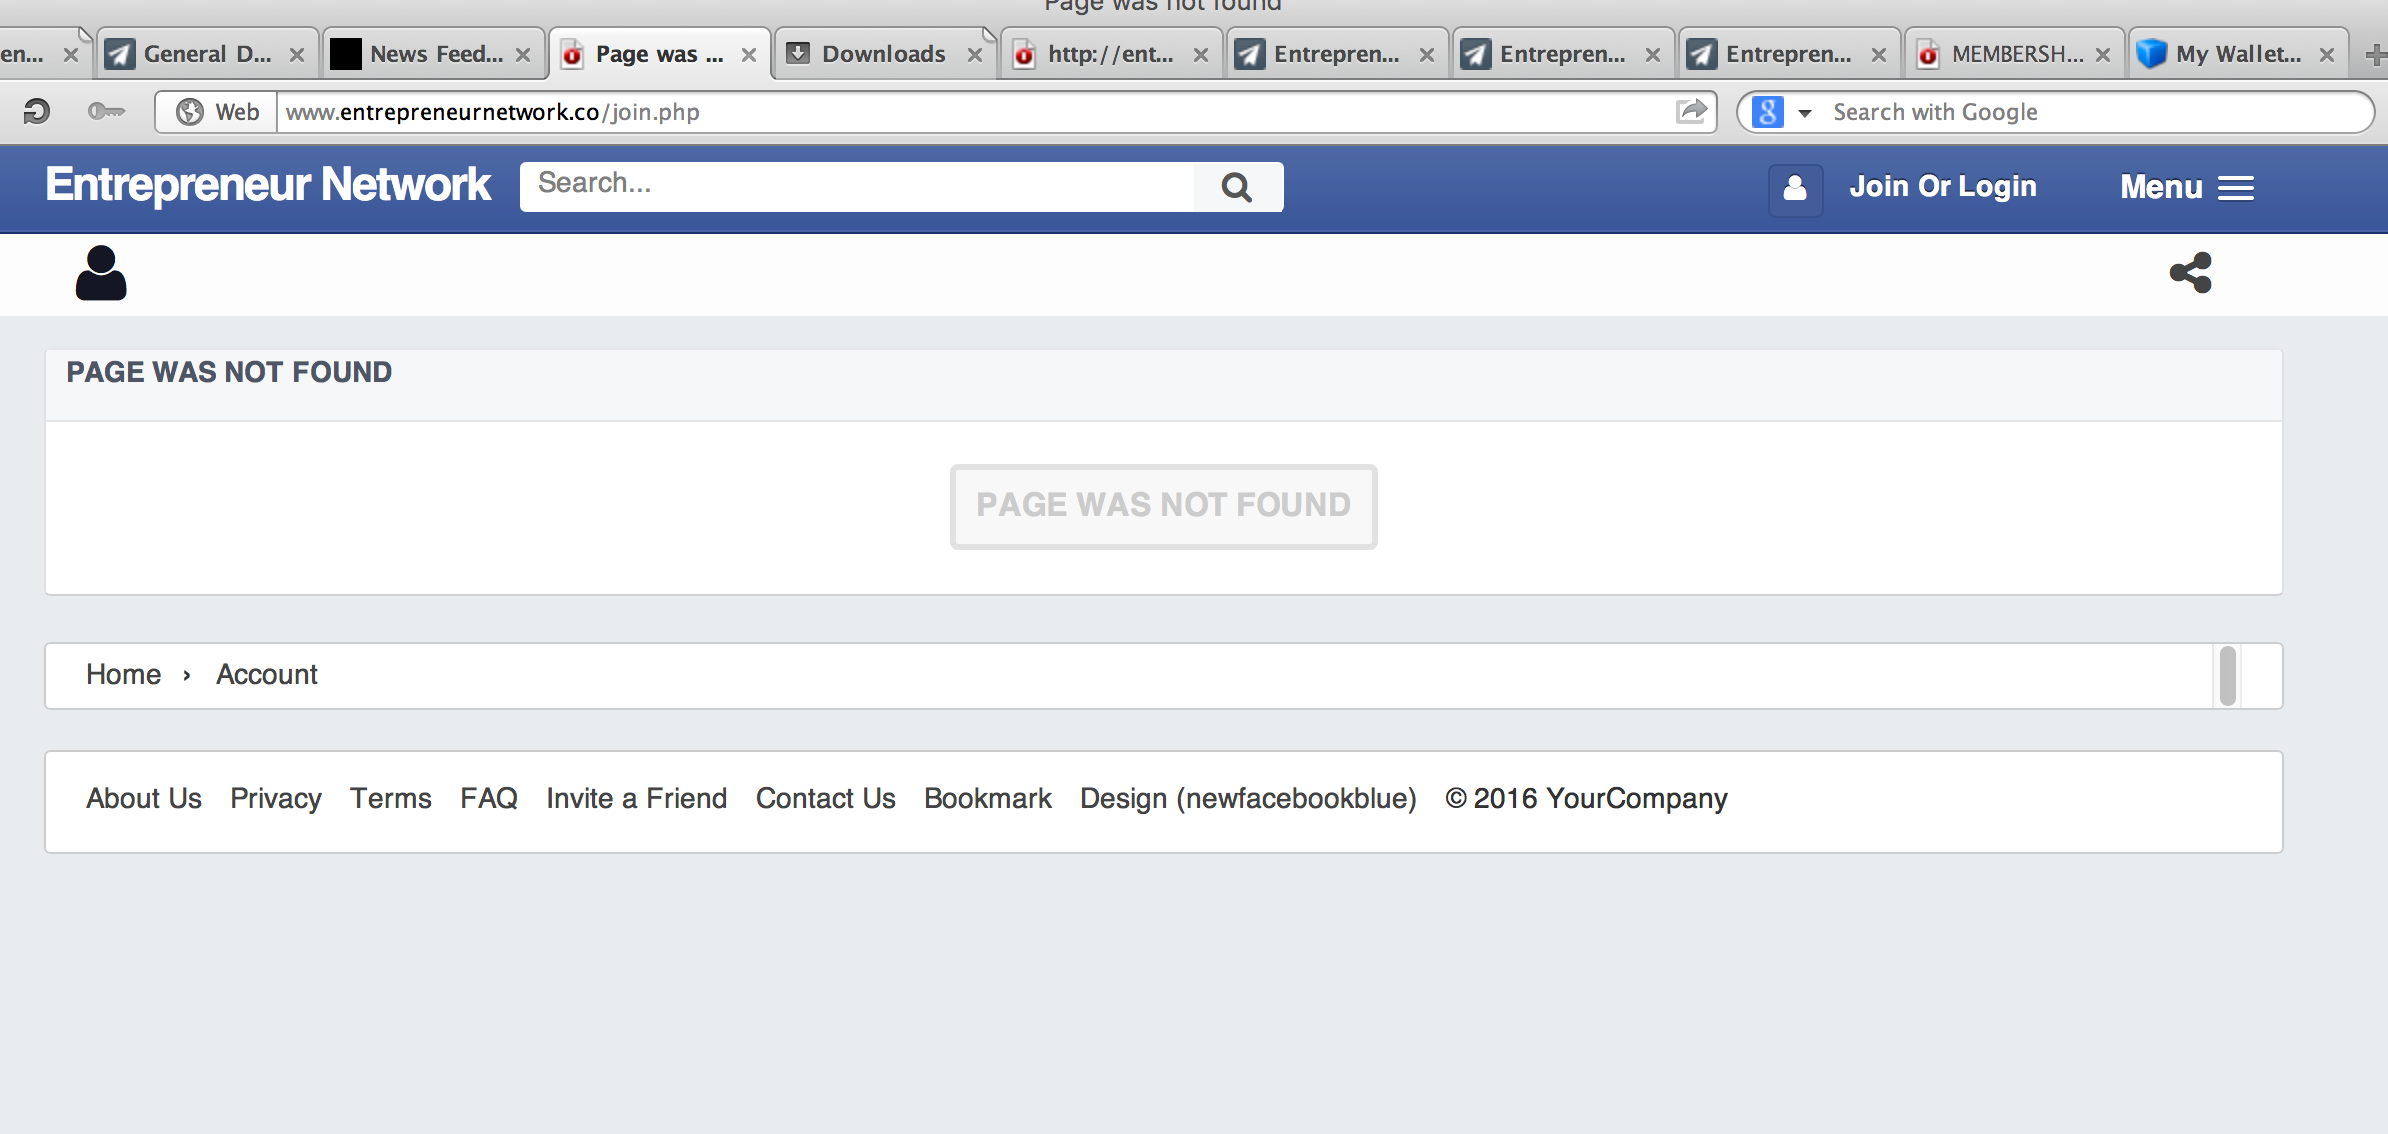The width and height of the screenshot is (2388, 1134).
Task: Click the Web globe badge in address bar
Action: click(x=217, y=112)
